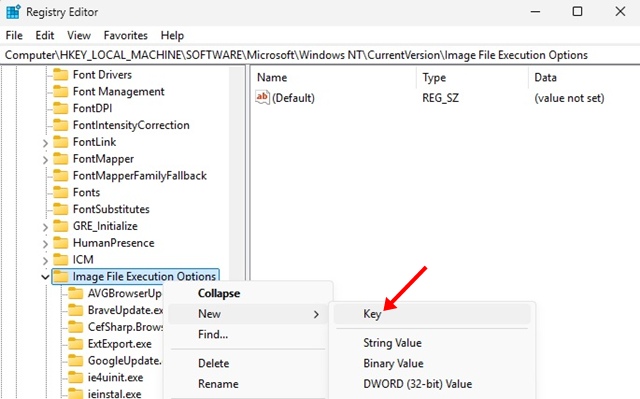
Task: Click Delete in the context menu
Action: 213,363
